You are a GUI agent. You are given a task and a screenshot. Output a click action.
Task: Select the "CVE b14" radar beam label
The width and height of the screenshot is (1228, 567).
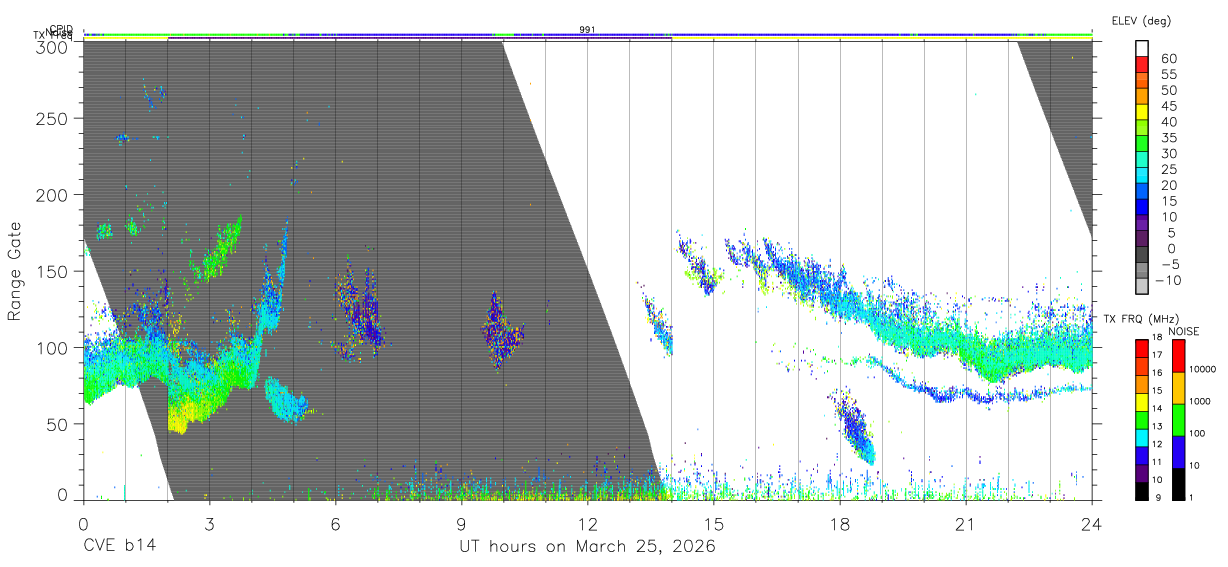click(x=119, y=546)
